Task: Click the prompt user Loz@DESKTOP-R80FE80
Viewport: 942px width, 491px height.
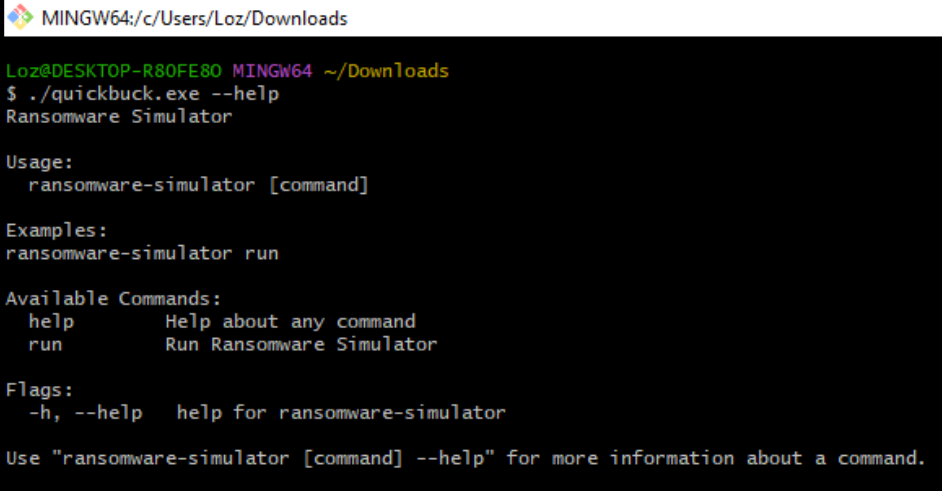Action: (x=114, y=71)
